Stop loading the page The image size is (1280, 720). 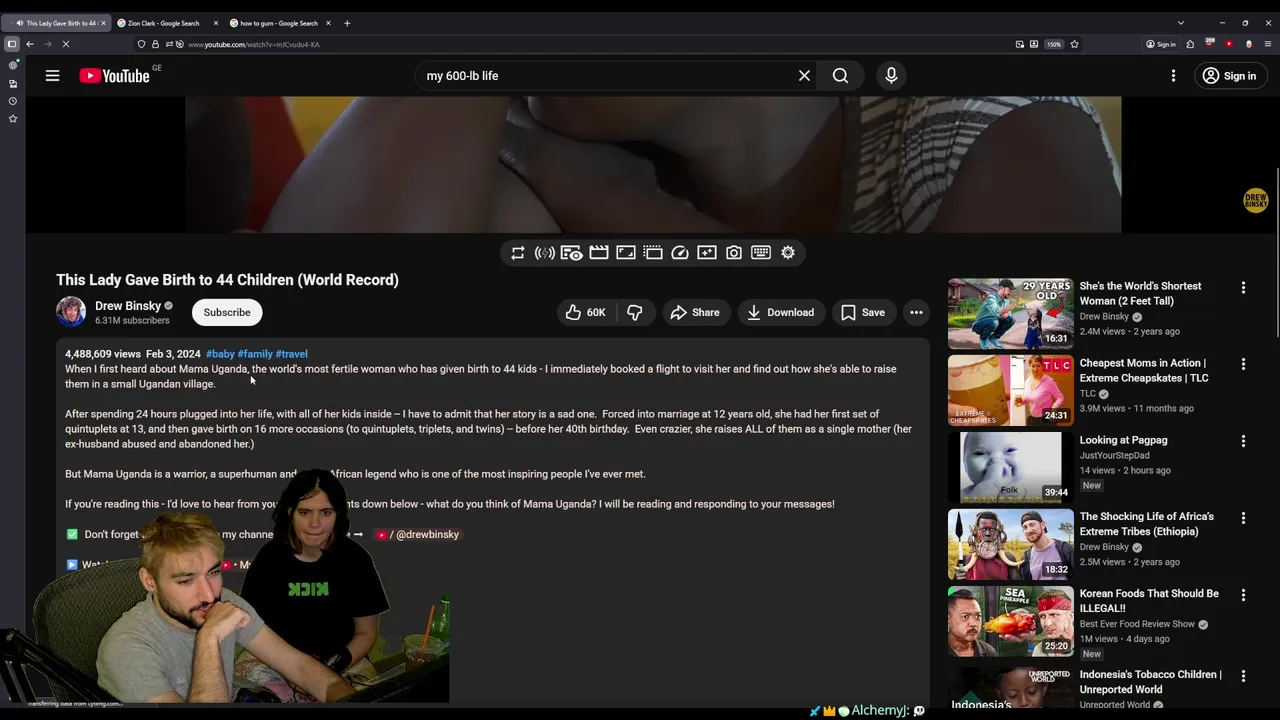65,44
